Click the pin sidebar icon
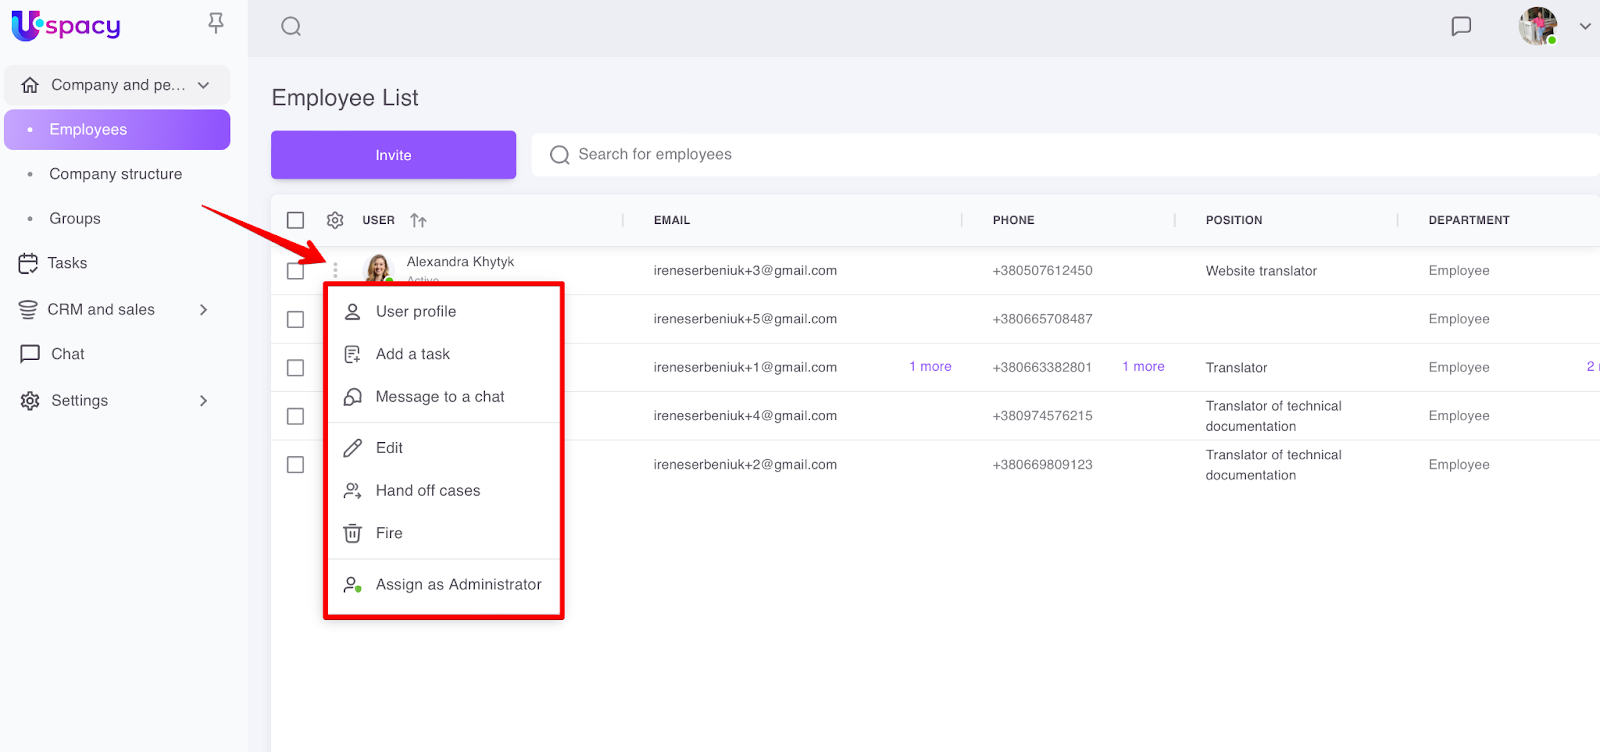Image resolution: width=1600 pixels, height=752 pixels. point(215,23)
